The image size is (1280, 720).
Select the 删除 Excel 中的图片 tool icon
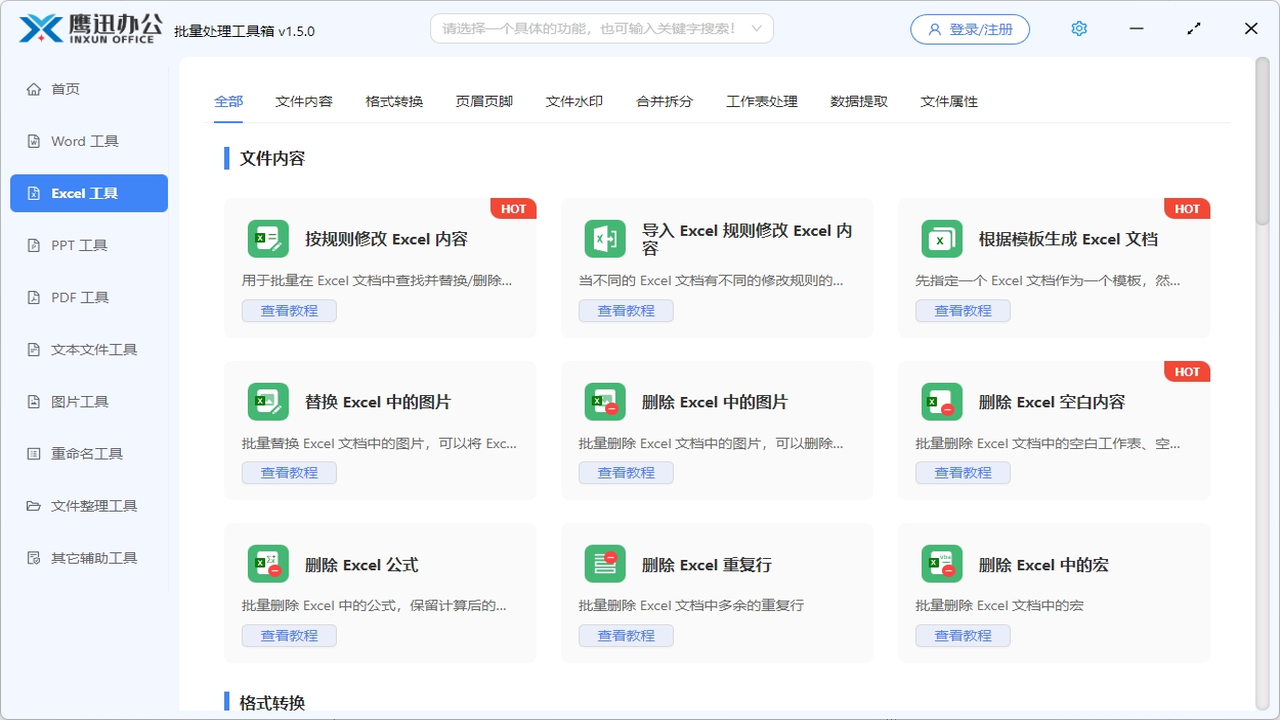pyautogui.click(x=604, y=401)
